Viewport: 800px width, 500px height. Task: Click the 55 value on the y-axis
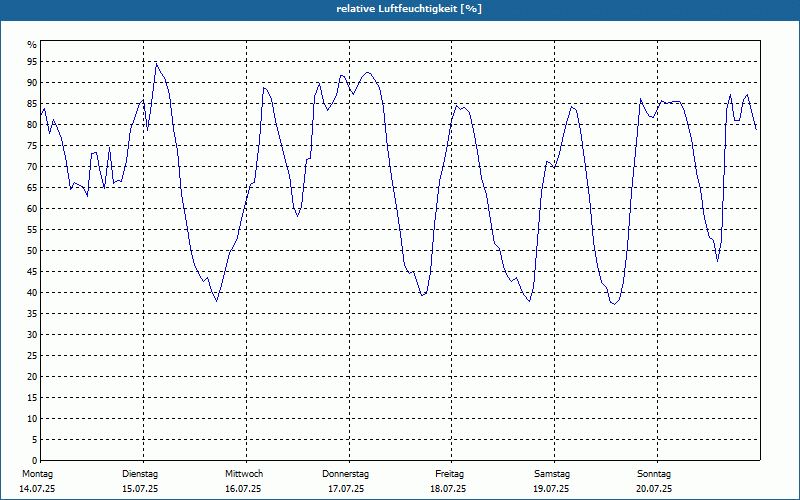pyautogui.click(x=32, y=230)
